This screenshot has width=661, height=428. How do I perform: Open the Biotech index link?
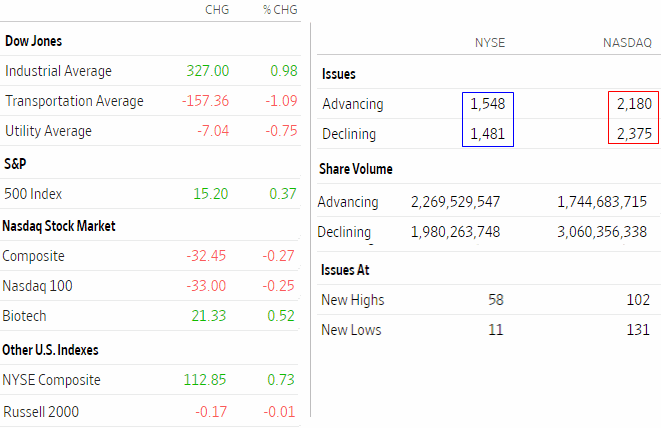click(x=26, y=316)
